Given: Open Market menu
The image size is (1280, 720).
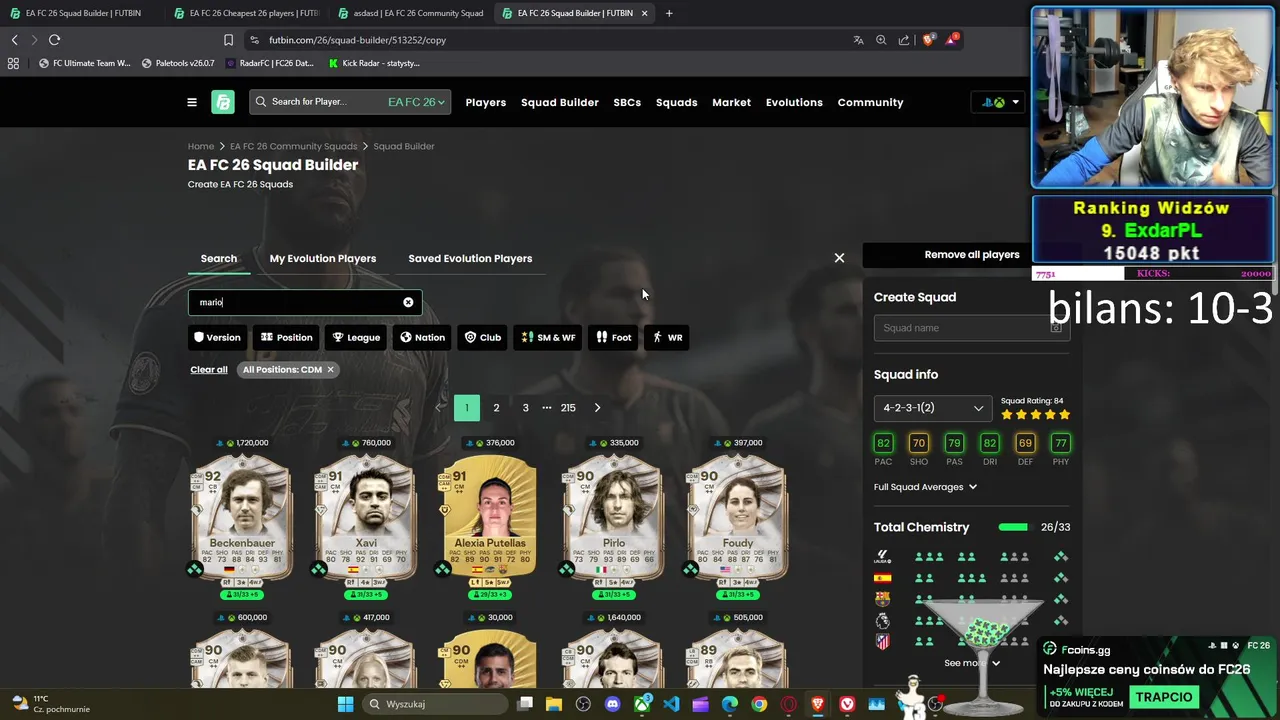Looking at the screenshot, I should click(x=731, y=102).
